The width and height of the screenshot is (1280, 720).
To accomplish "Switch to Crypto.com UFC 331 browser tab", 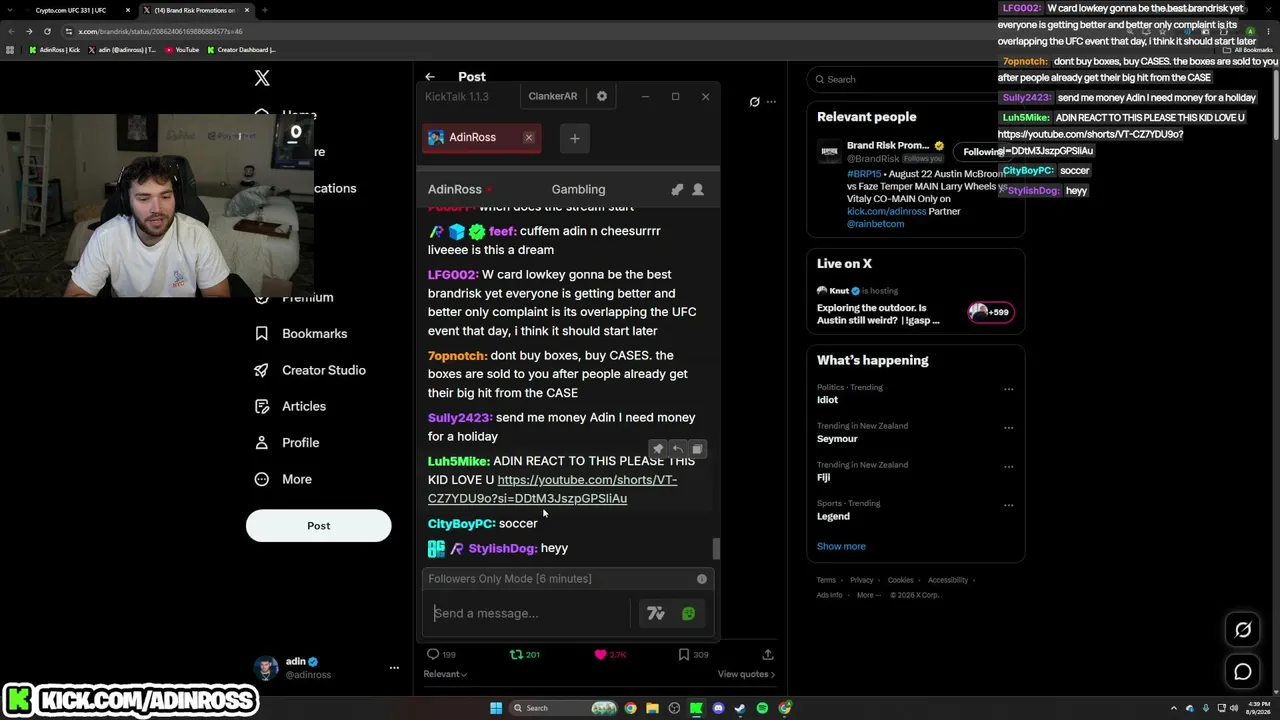I will tap(74, 10).
